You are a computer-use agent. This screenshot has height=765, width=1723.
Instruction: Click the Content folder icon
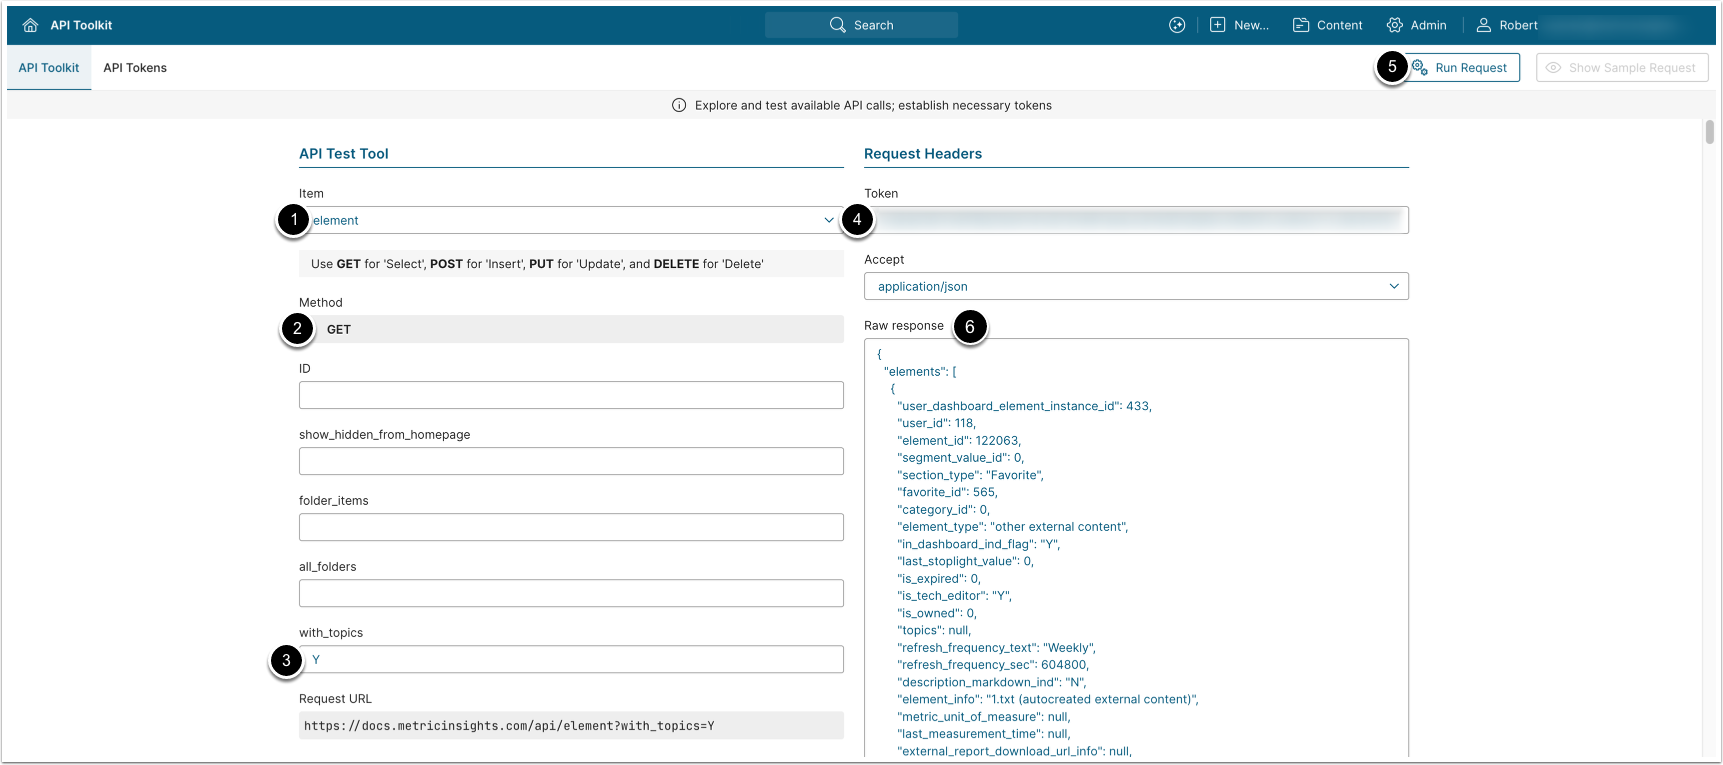click(x=1301, y=25)
